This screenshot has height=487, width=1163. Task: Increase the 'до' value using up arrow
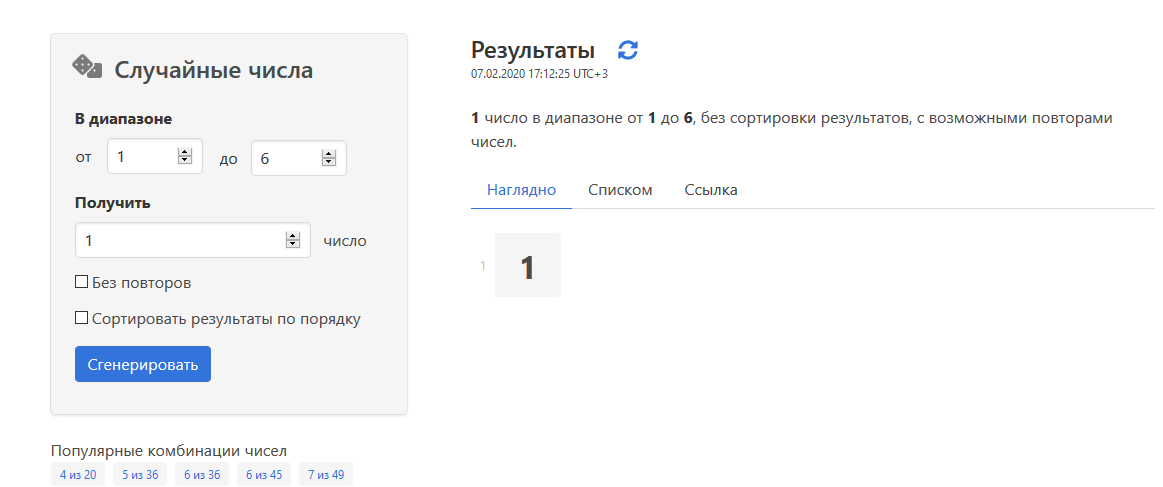pyautogui.click(x=329, y=153)
